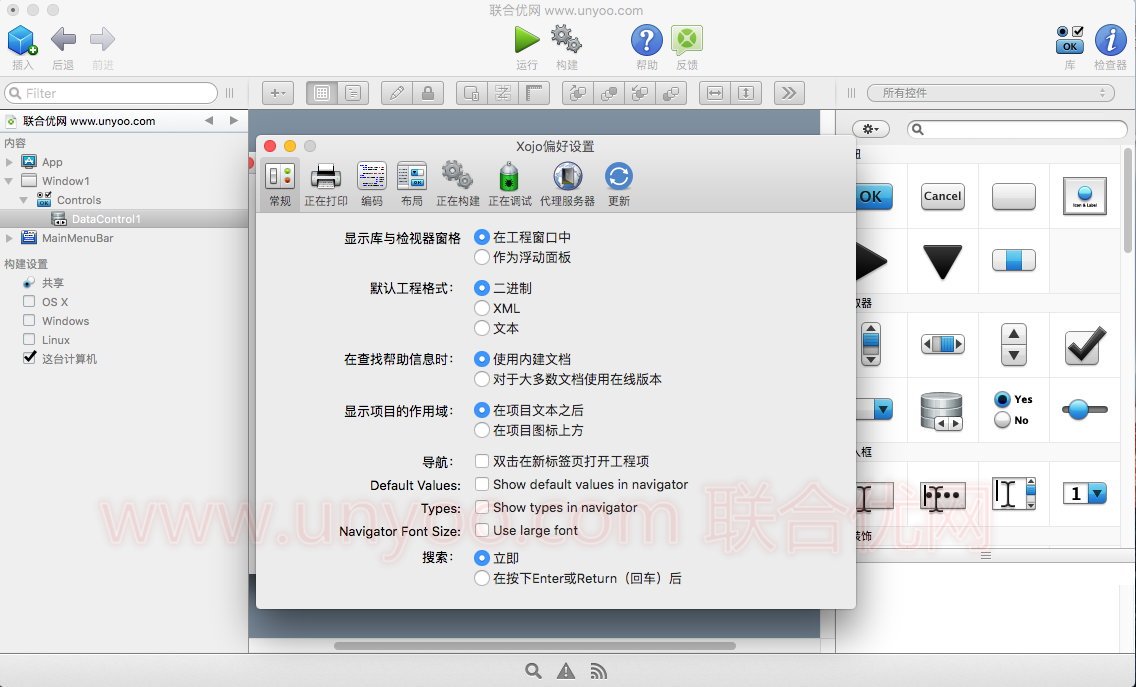The height and width of the screenshot is (687, 1136).
Task: Open the 代理服务器 proxy preferences tab
Action: [x=567, y=184]
